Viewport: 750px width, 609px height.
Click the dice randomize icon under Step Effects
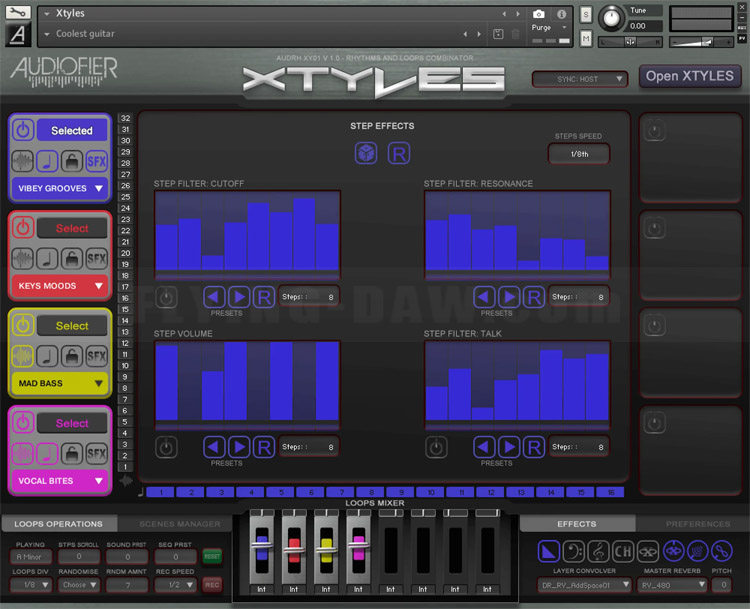pyautogui.click(x=366, y=154)
